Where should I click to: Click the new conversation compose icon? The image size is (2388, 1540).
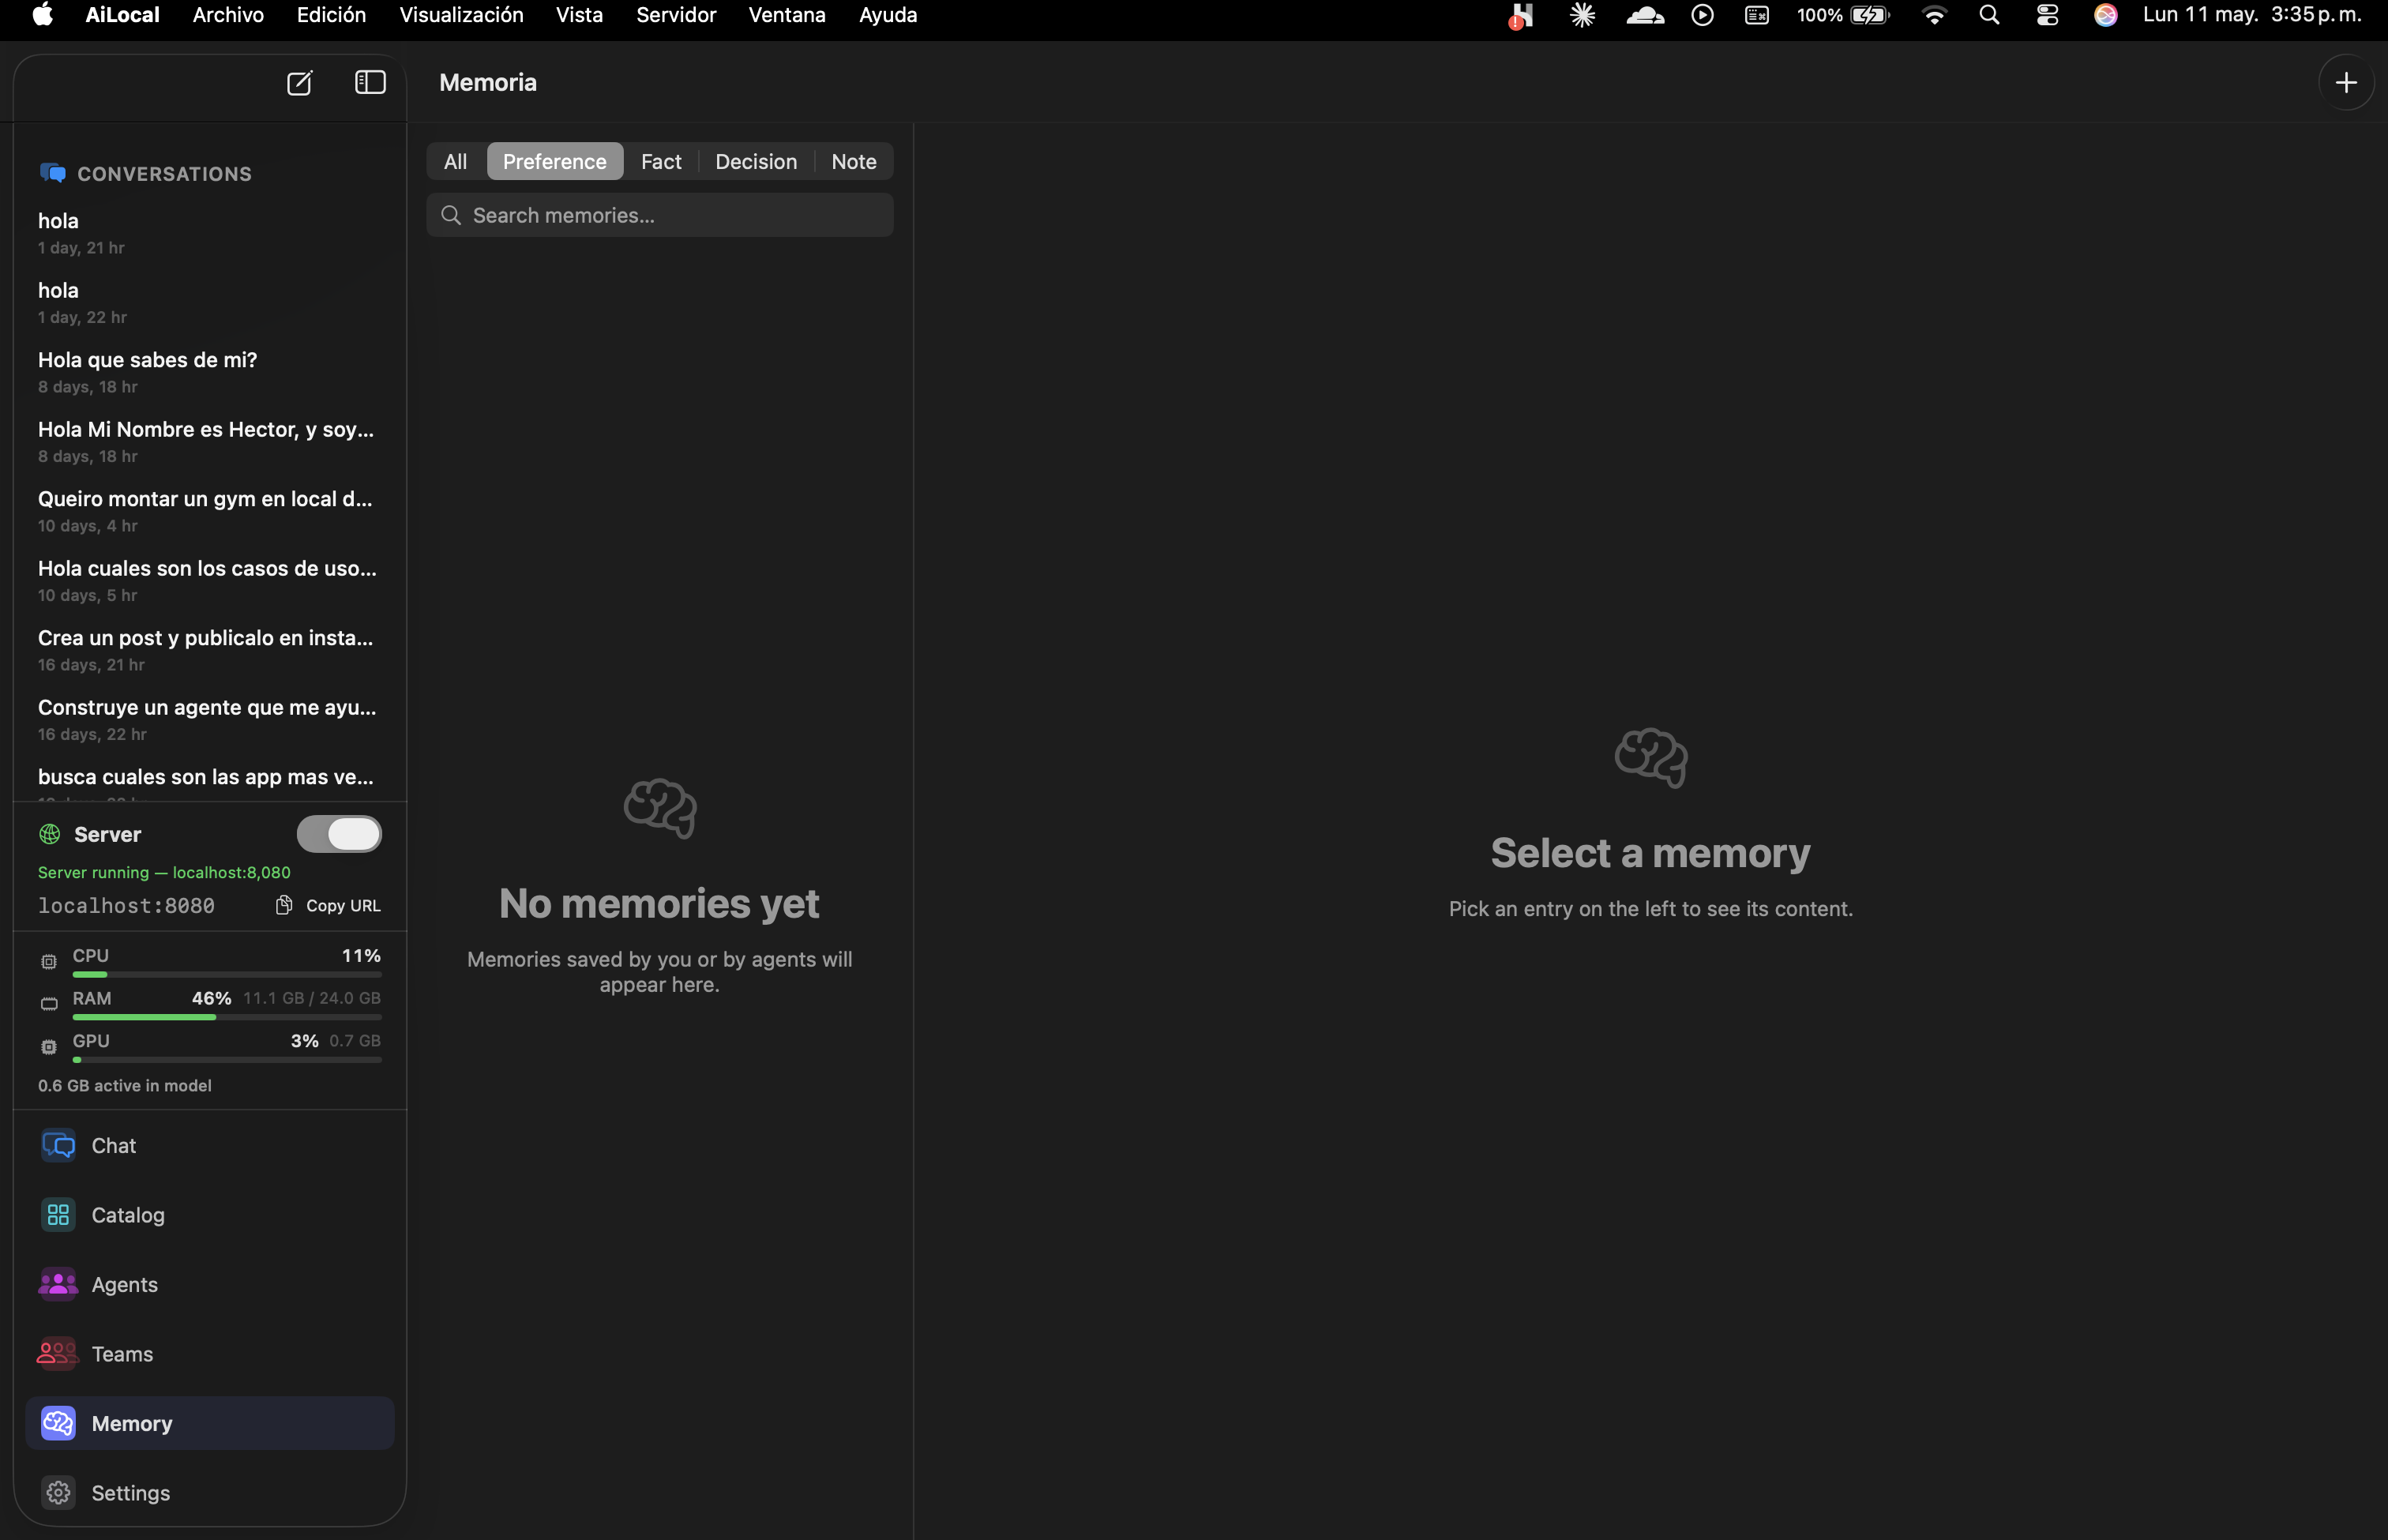tap(299, 83)
